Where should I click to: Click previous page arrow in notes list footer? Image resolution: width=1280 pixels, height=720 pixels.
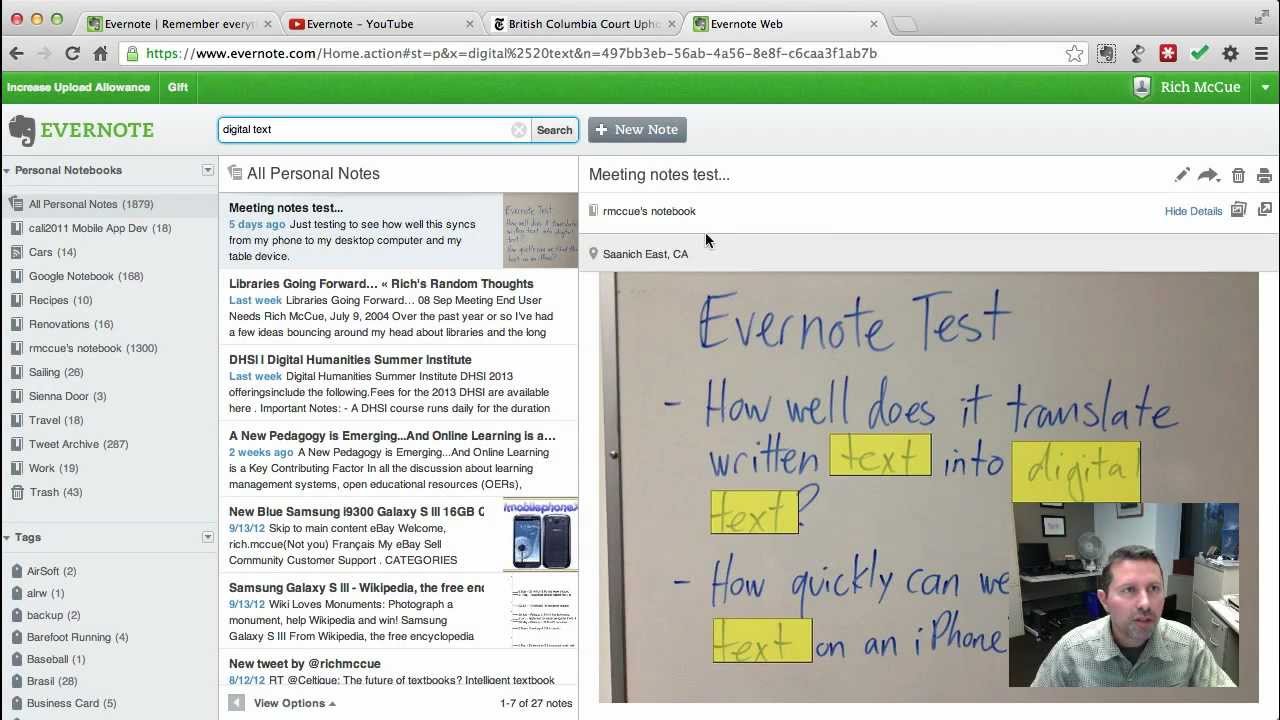236,703
